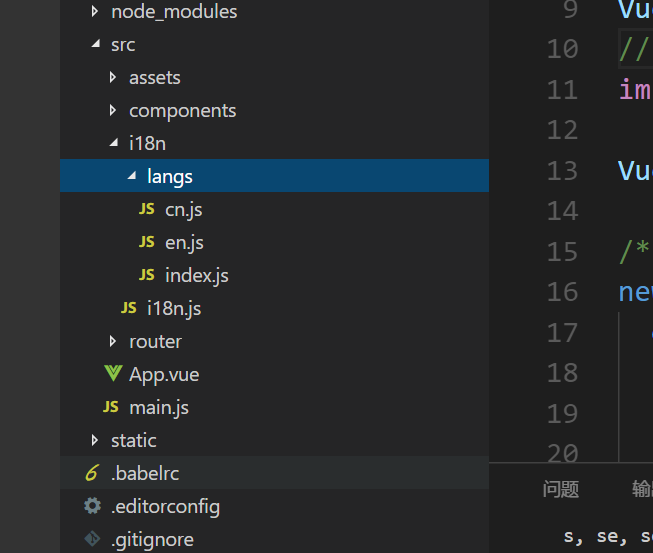Open the main.js file
The height and width of the screenshot is (553, 653).
click(159, 408)
